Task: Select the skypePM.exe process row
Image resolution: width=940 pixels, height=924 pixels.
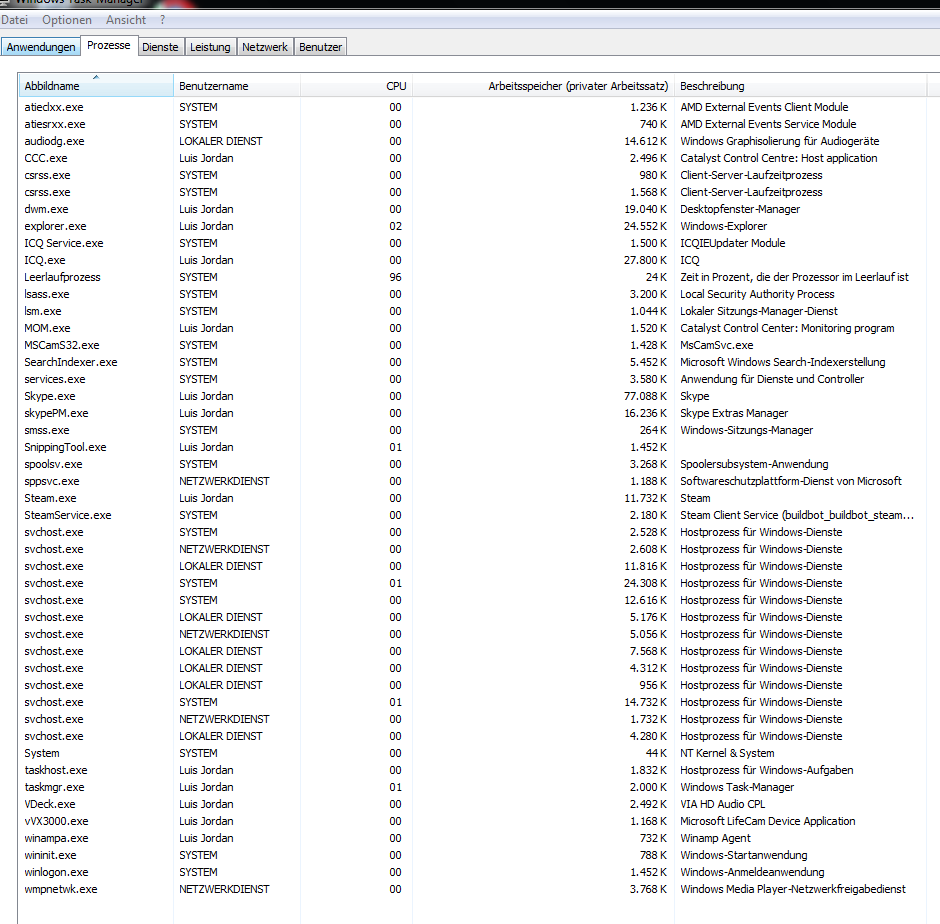Action: point(472,413)
